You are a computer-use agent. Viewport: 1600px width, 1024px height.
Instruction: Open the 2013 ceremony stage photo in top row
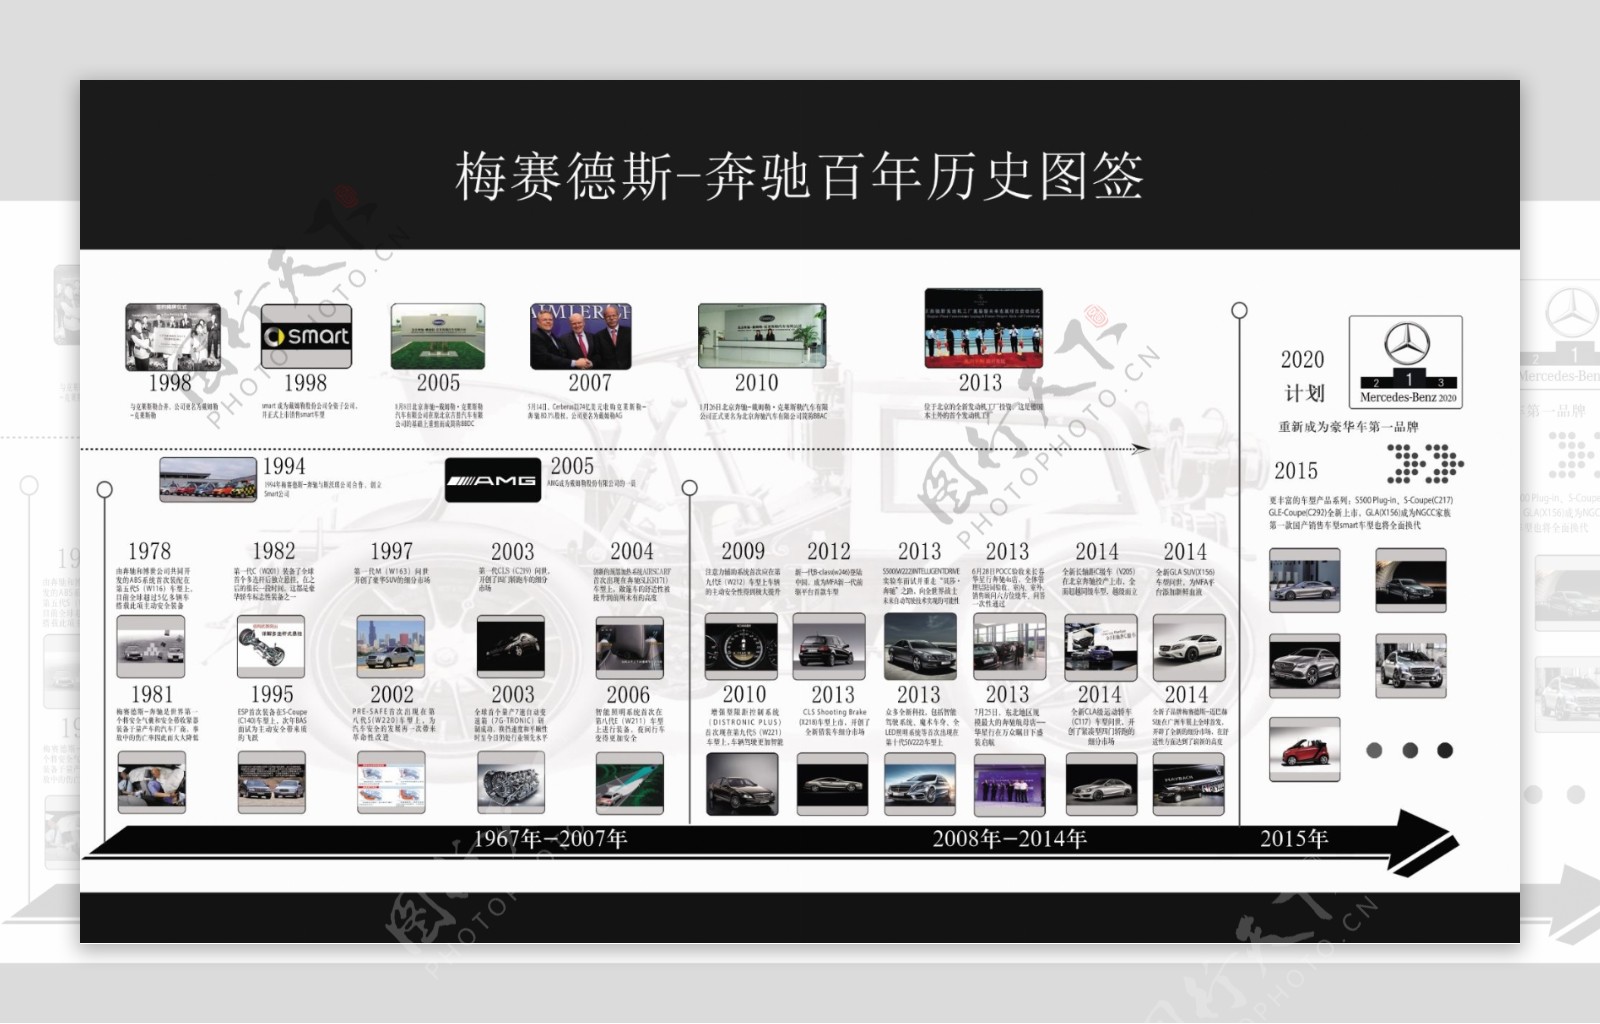(984, 329)
